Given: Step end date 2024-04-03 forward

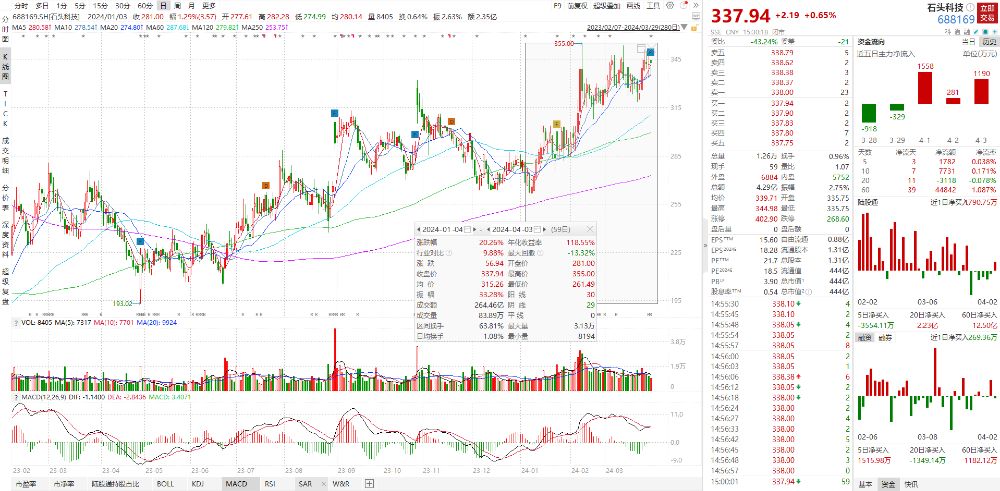Looking at the screenshot, I should 545,229.
